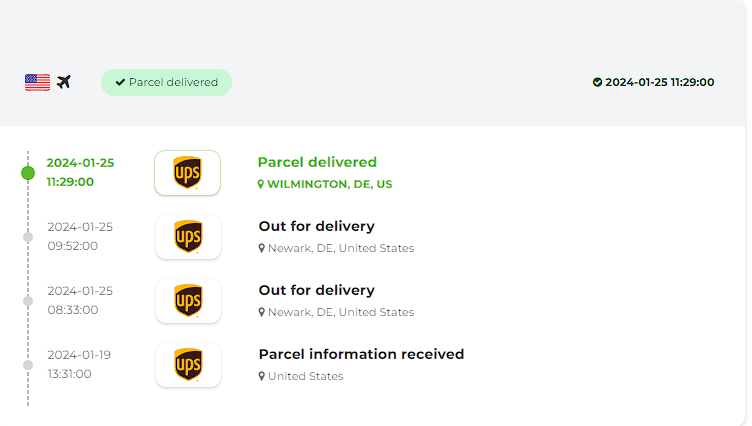Image resolution: width=752 pixels, height=426 pixels.
Task: Click the green Parcel delivered event title
Action: pyautogui.click(x=317, y=162)
